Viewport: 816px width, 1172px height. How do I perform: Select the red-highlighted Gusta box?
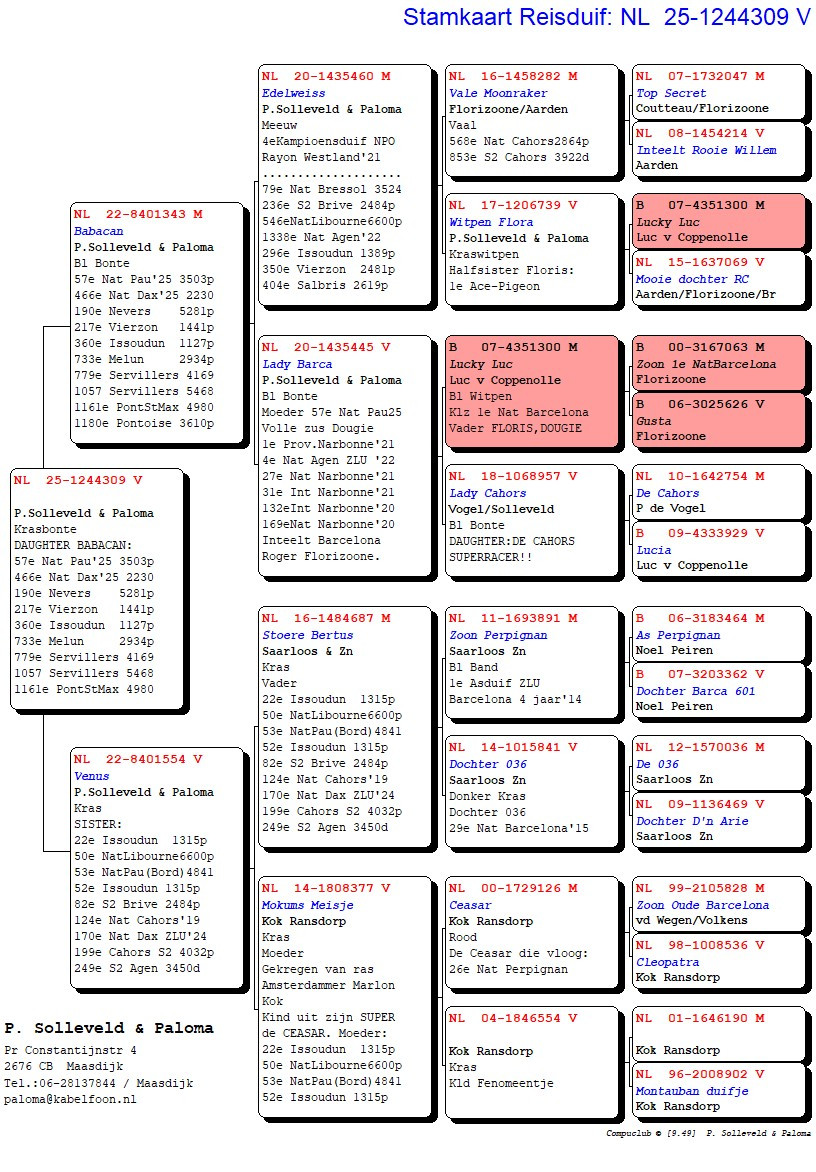click(x=718, y=420)
